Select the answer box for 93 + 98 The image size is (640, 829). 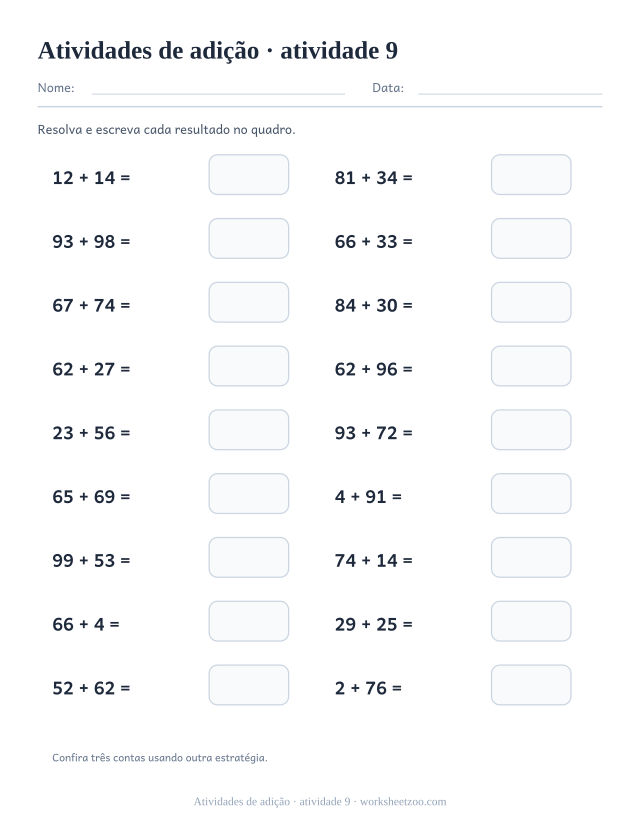coord(248,238)
